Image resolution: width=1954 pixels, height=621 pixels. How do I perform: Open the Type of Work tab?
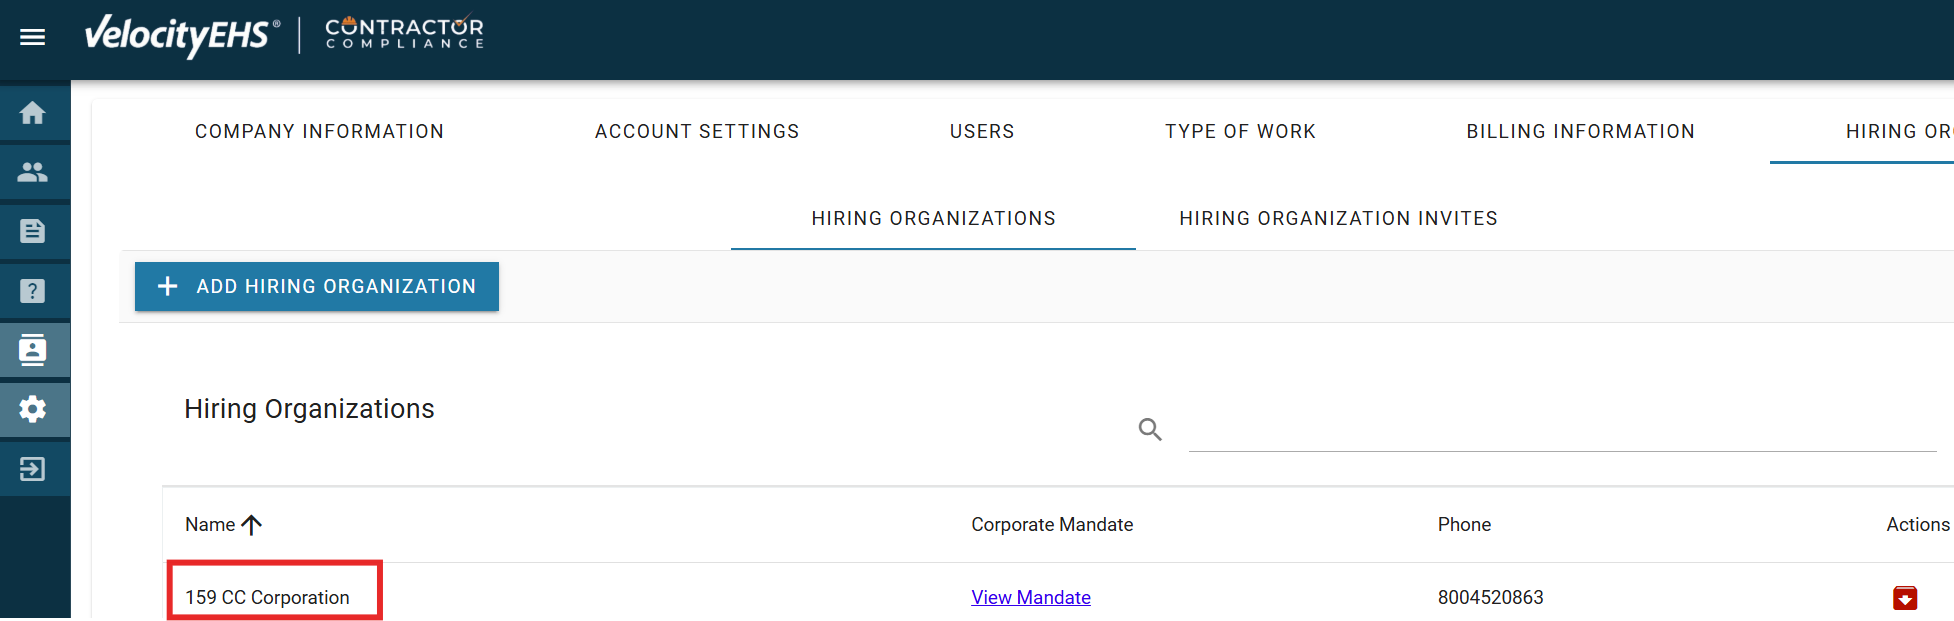[x=1240, y=132]
